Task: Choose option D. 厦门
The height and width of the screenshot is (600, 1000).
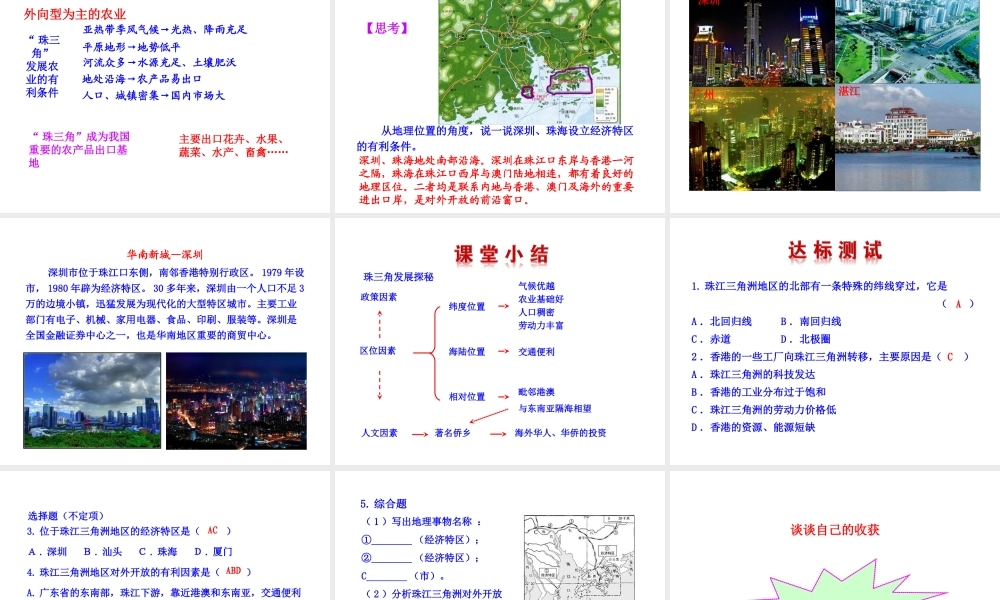Action: pos(214,552)
